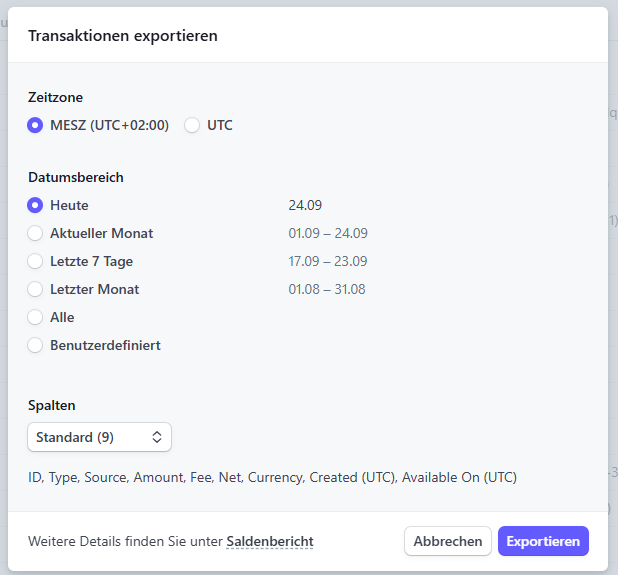Select Aktueller Monat as date range
The image size is (618, 575).
[36, 233]
